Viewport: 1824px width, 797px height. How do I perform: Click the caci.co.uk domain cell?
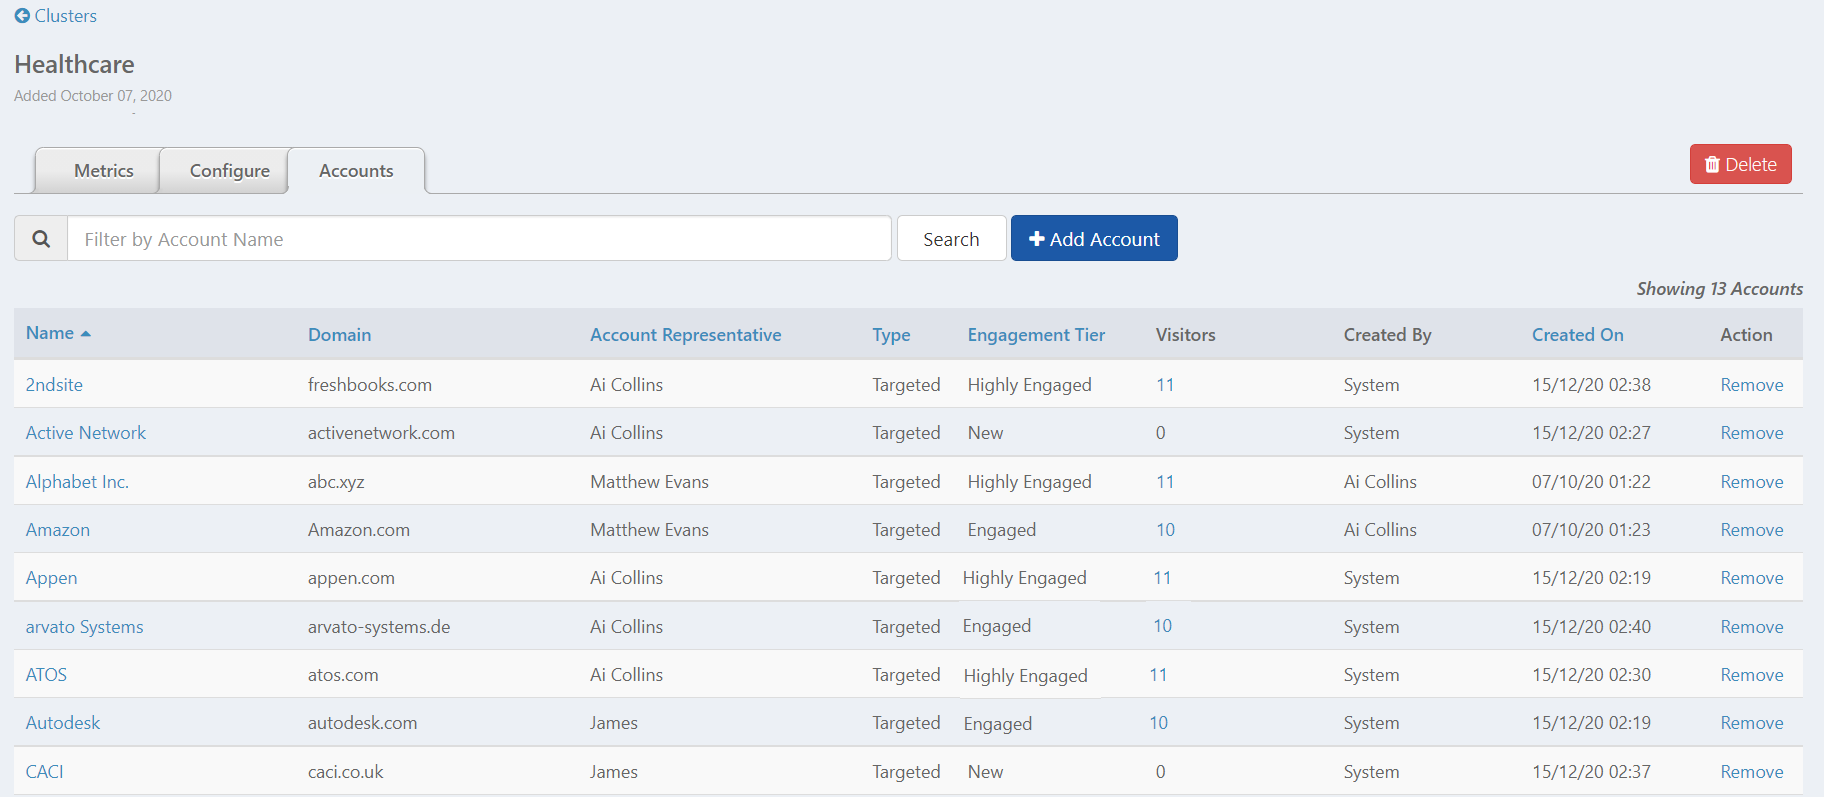(345, 772)
